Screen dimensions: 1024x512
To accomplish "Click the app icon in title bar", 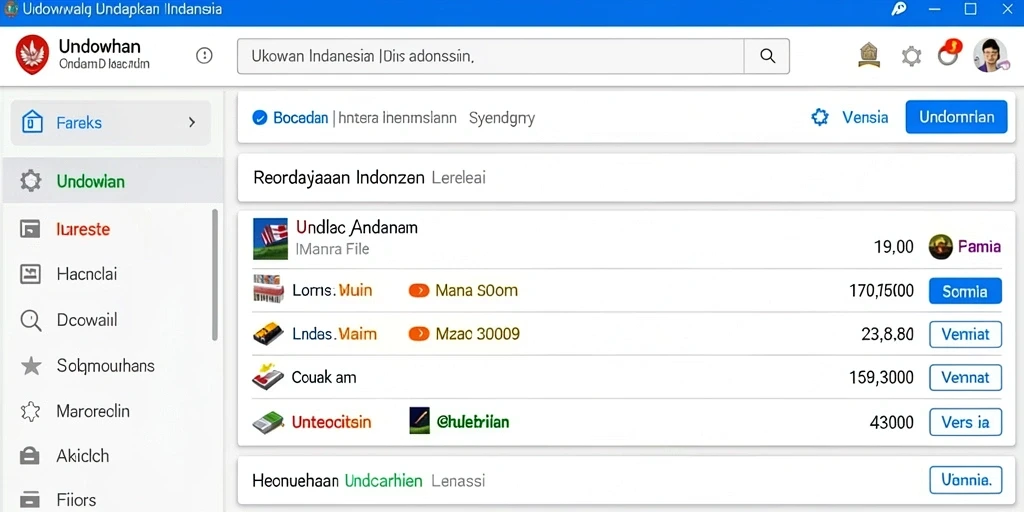I will coord(10,10).
